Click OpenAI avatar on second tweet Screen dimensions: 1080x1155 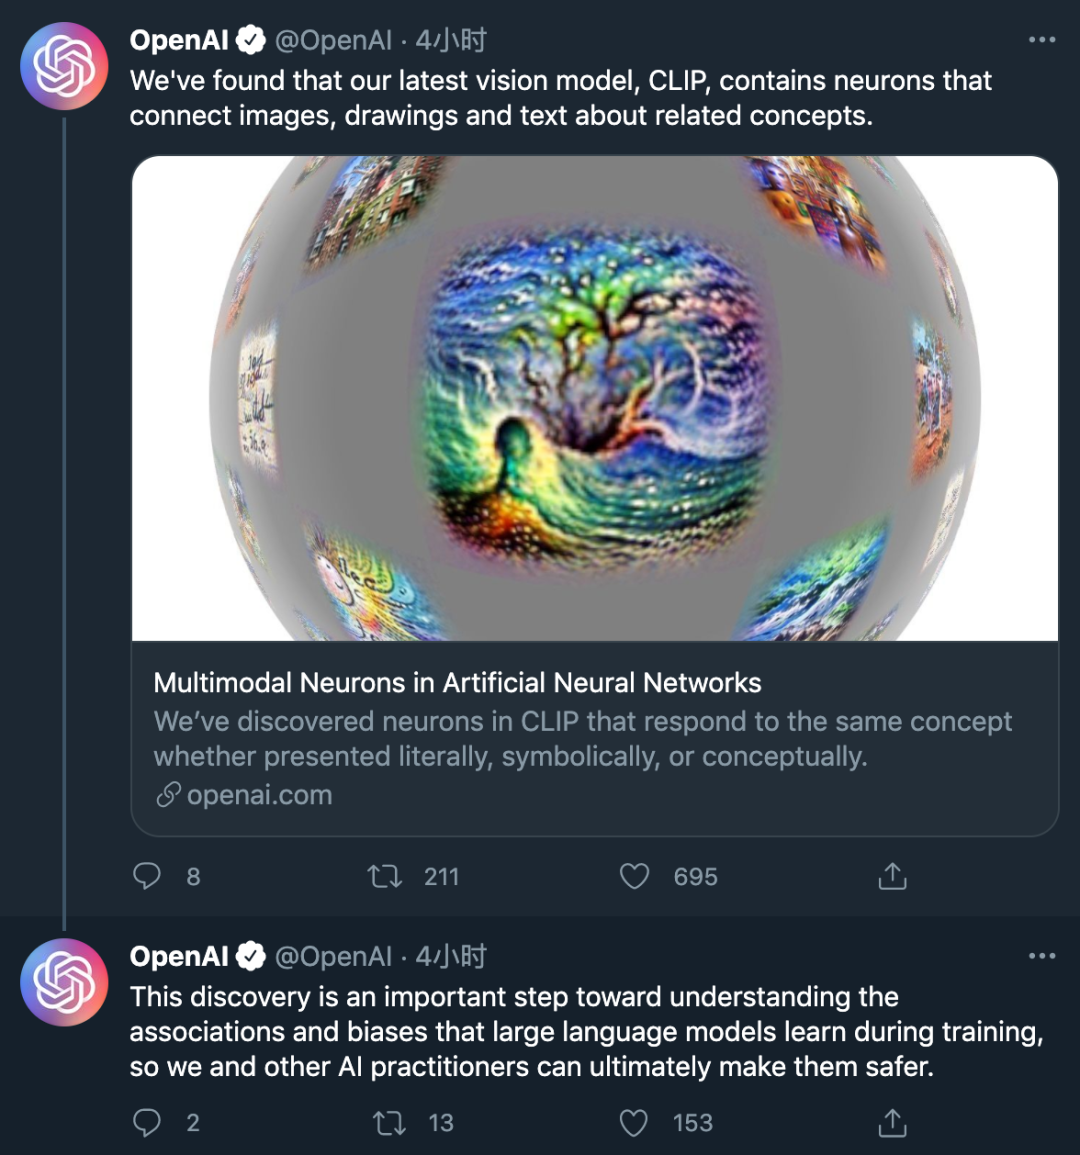(x=64, y=982)
